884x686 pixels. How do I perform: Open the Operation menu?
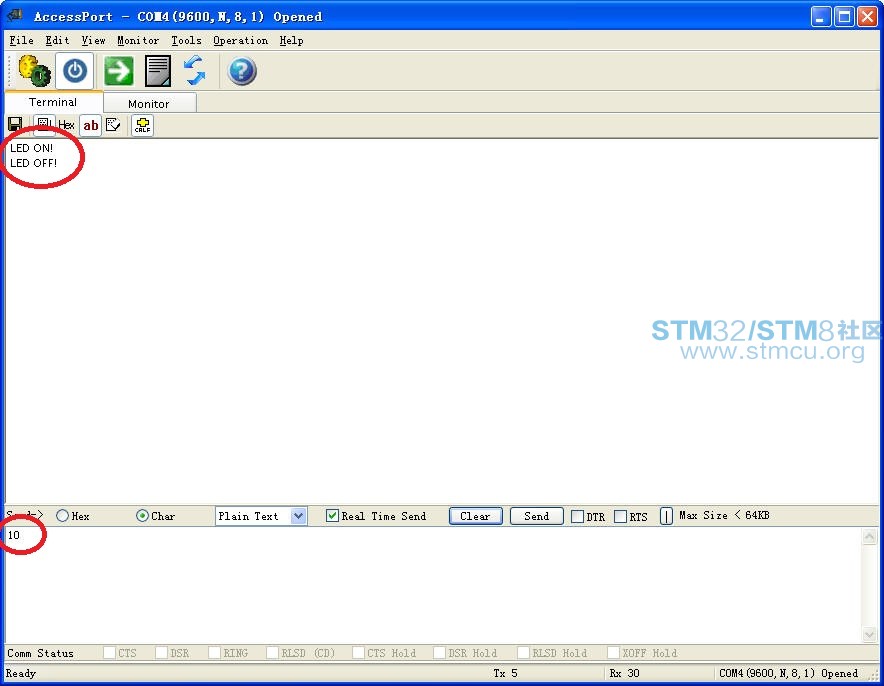(x=240, y=40)
